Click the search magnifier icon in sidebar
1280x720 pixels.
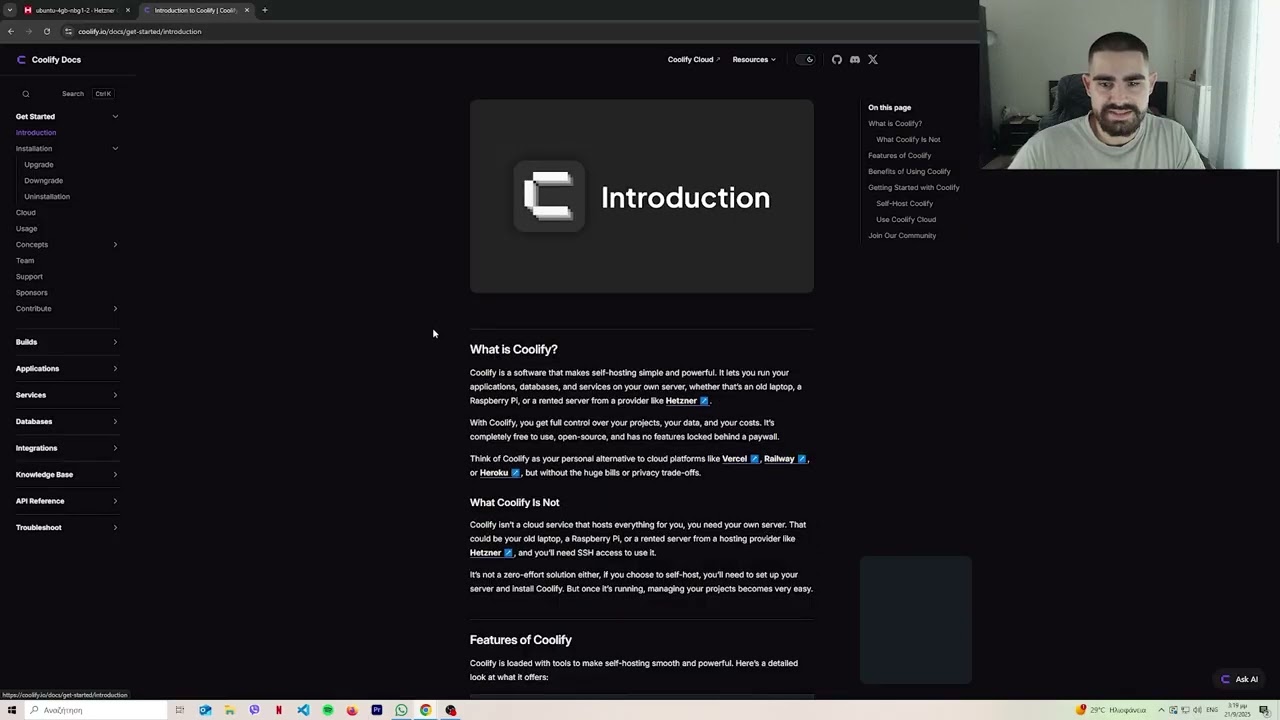coord(26,94)
